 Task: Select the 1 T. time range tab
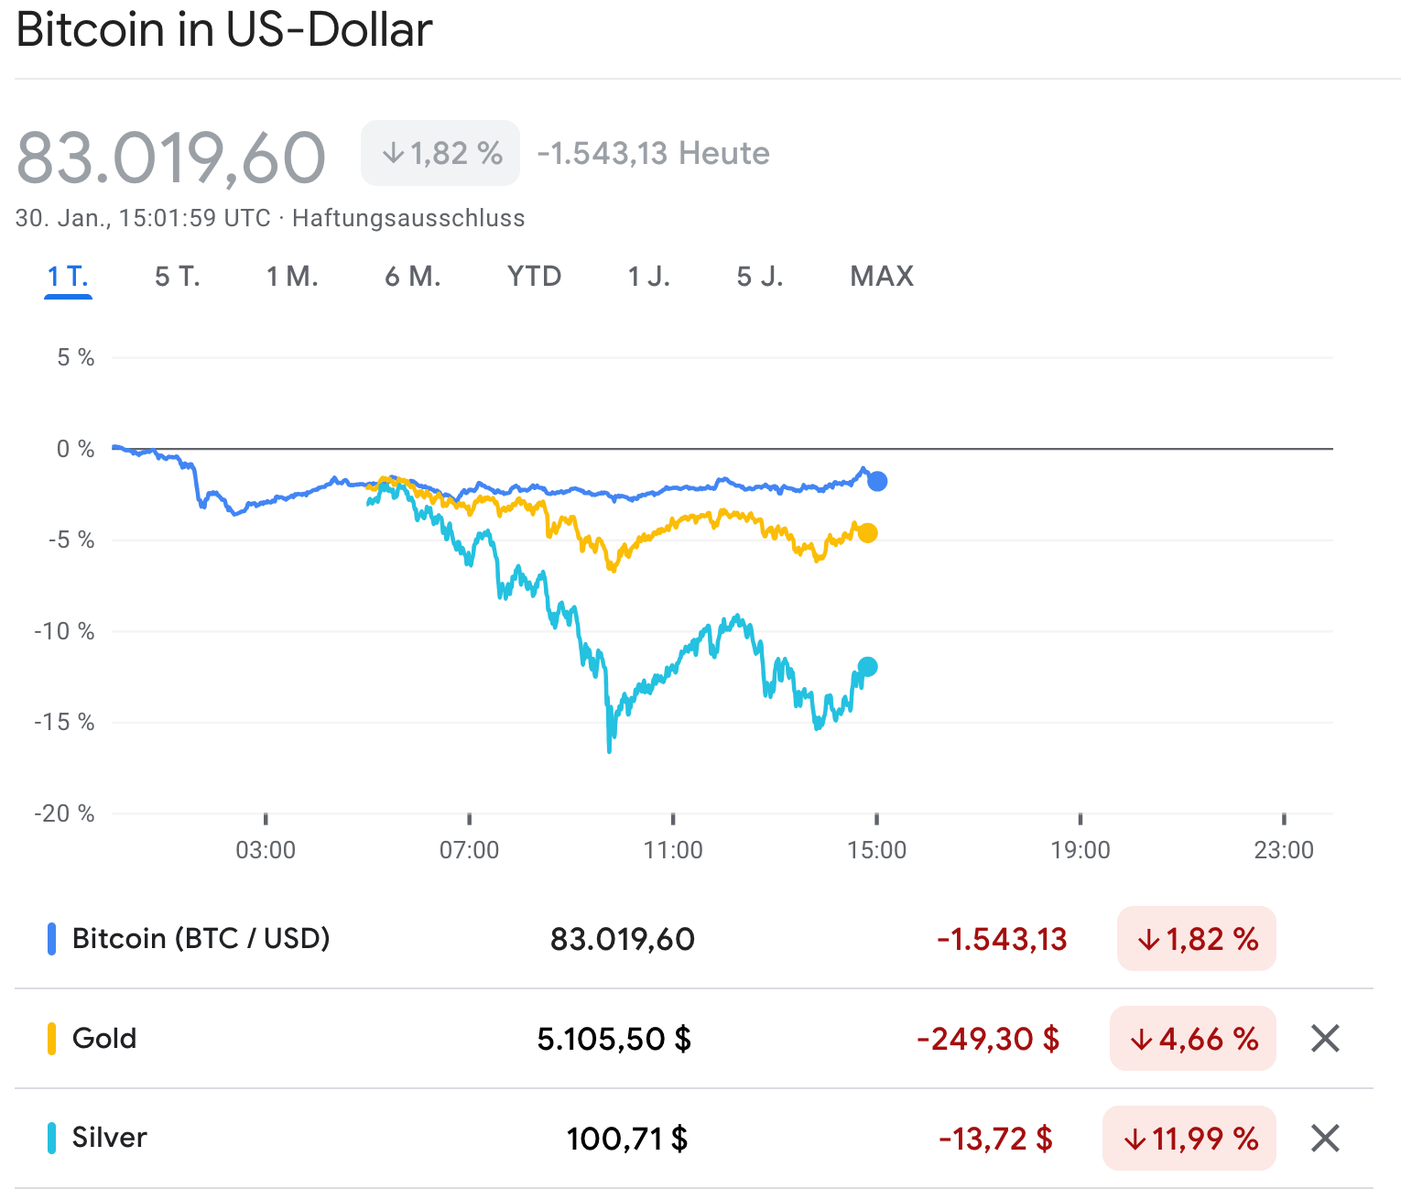[x=68, y=276]
